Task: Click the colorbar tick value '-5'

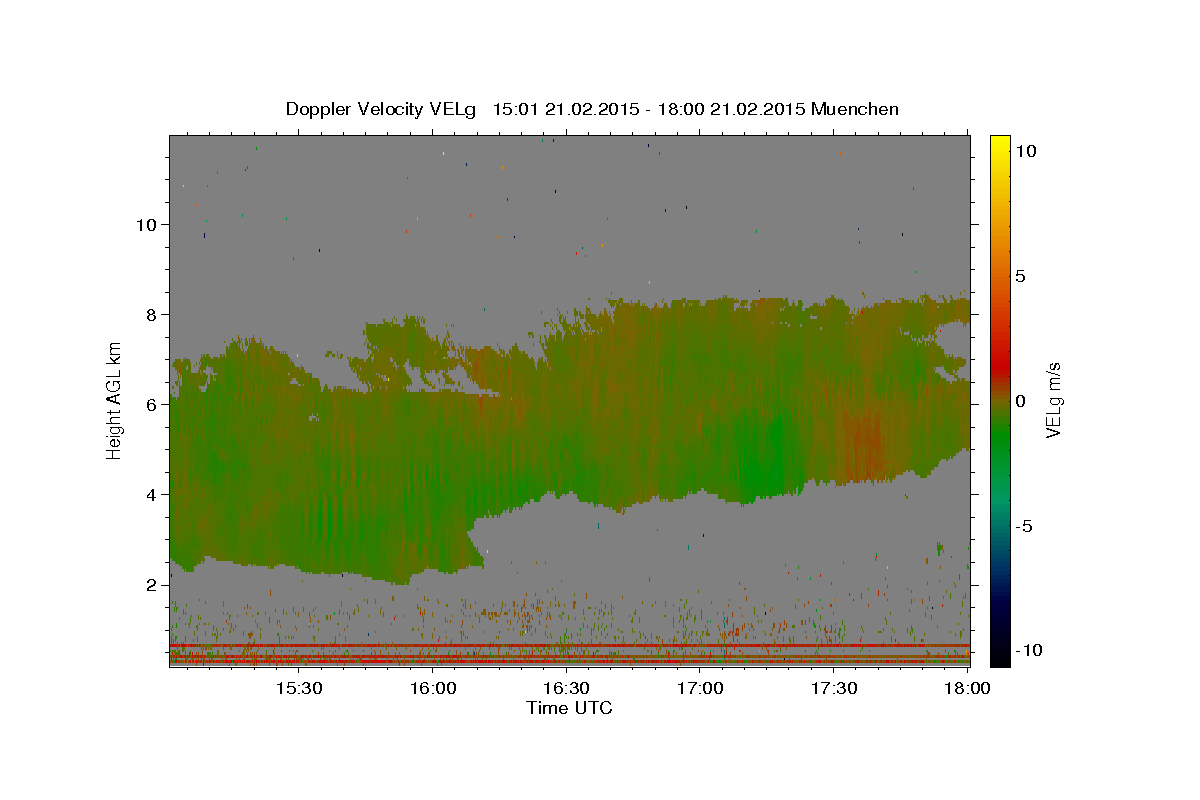Action: coord(1022,526)
